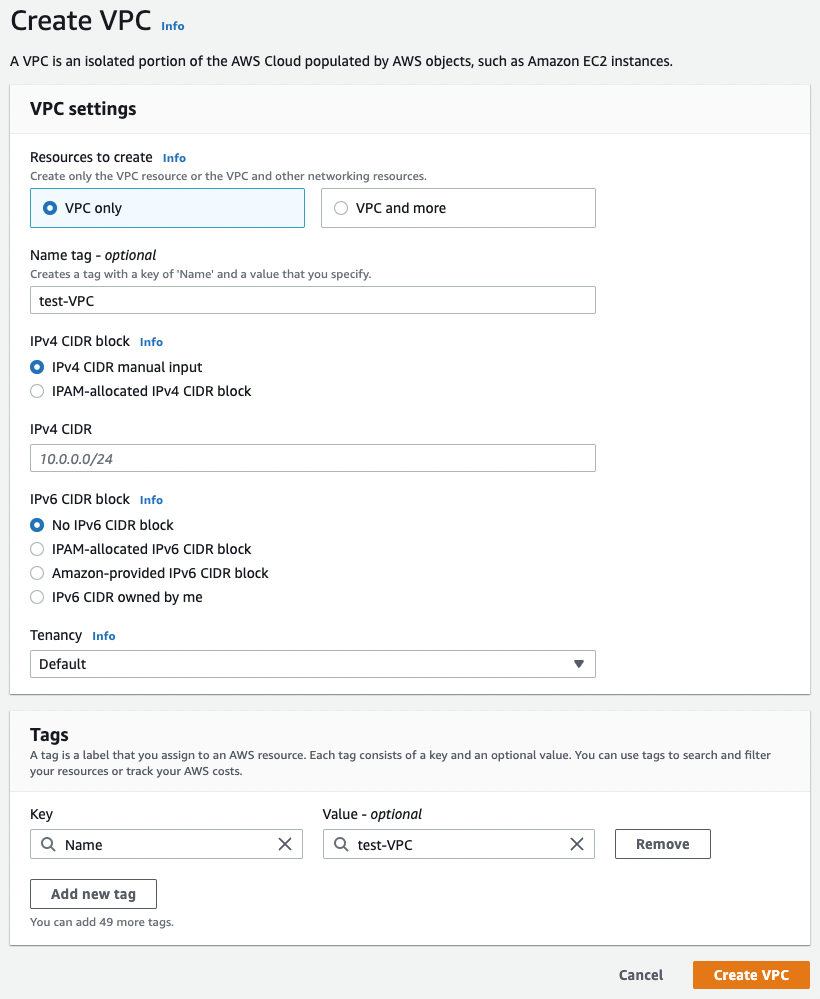Open Info link next to IPv6 CIDR block

(151, 500)
